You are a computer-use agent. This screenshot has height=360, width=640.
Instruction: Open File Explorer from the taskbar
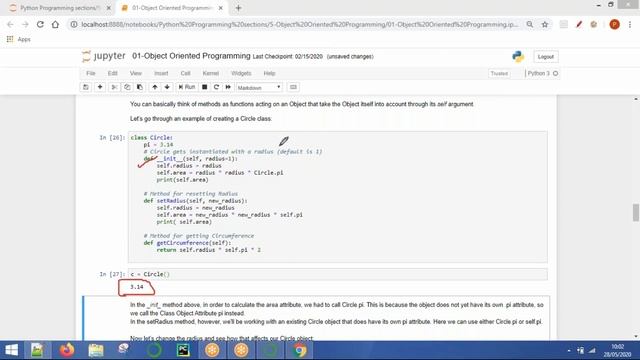click(x=96, y=350)
